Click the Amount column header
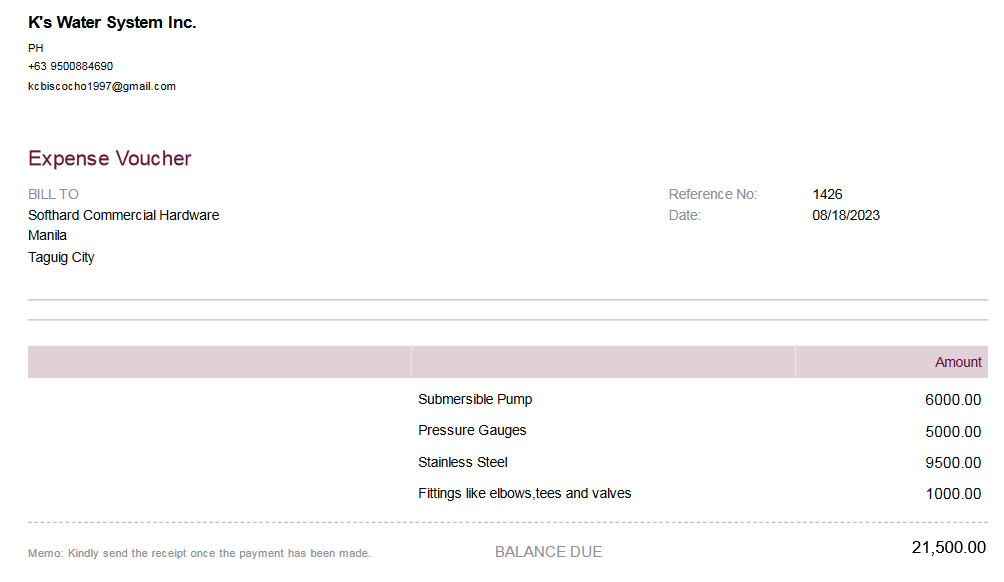 958,362
